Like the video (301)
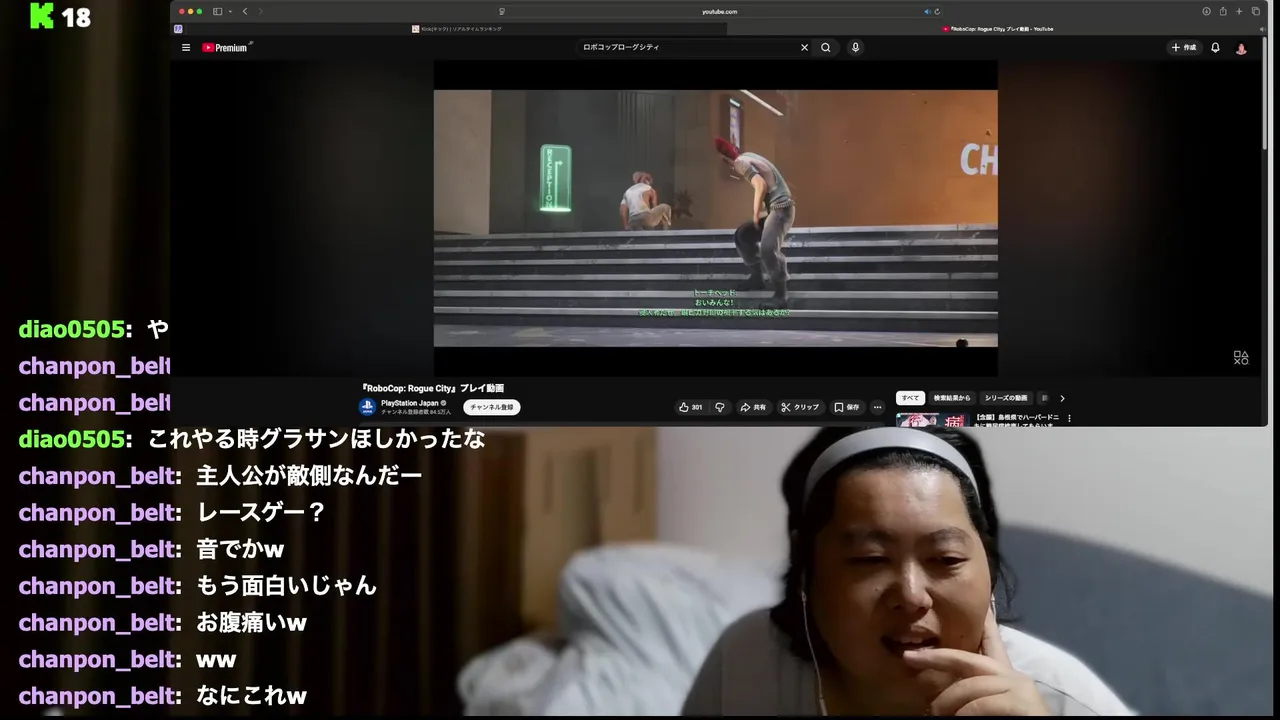 click(690, 407)
